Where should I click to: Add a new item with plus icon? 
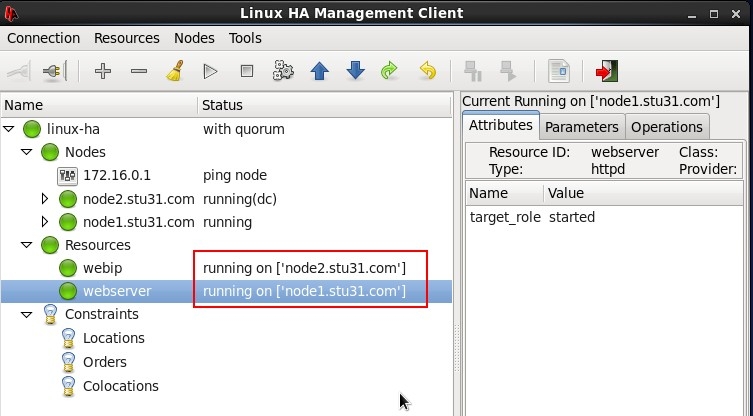pyautogui.click(x=103, y=72)
